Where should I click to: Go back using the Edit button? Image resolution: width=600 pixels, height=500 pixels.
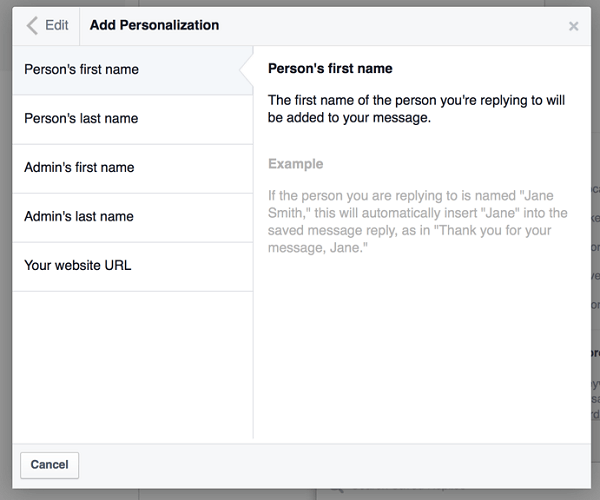coord(47,26)
